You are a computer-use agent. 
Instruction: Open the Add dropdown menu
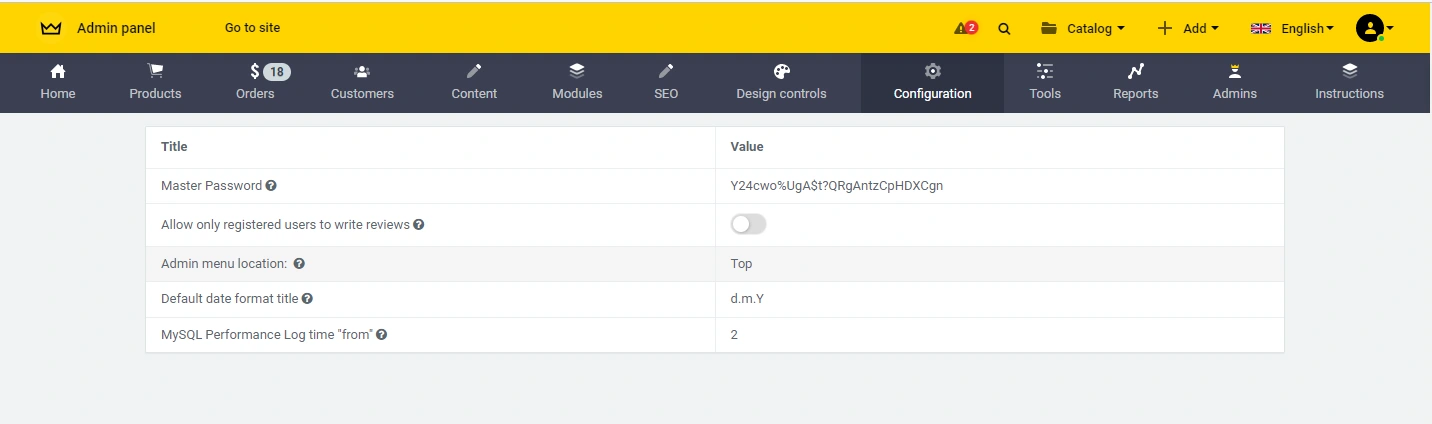point(1188,28)
